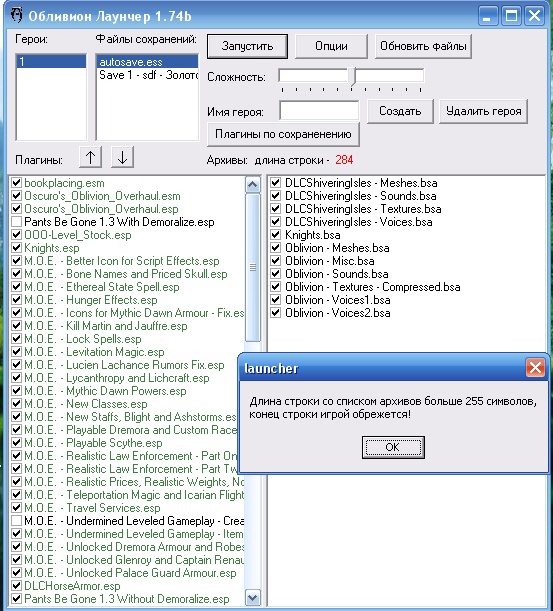Focus the Имя героя input field
The width and height of the screenshot is (553, 611).
pyautogui.click(x=319, y=111)
